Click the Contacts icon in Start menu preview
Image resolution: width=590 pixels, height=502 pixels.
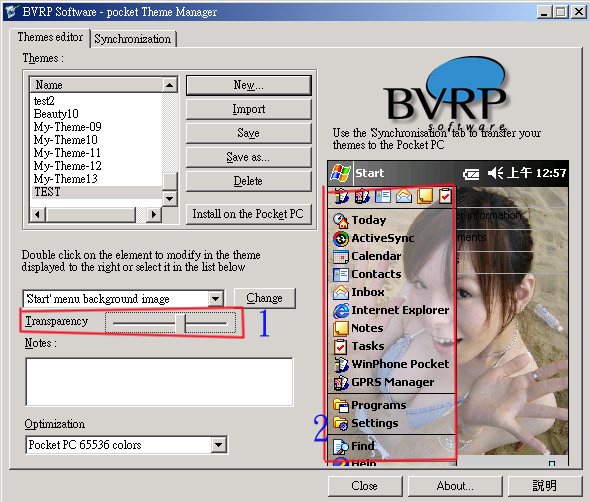341,275
